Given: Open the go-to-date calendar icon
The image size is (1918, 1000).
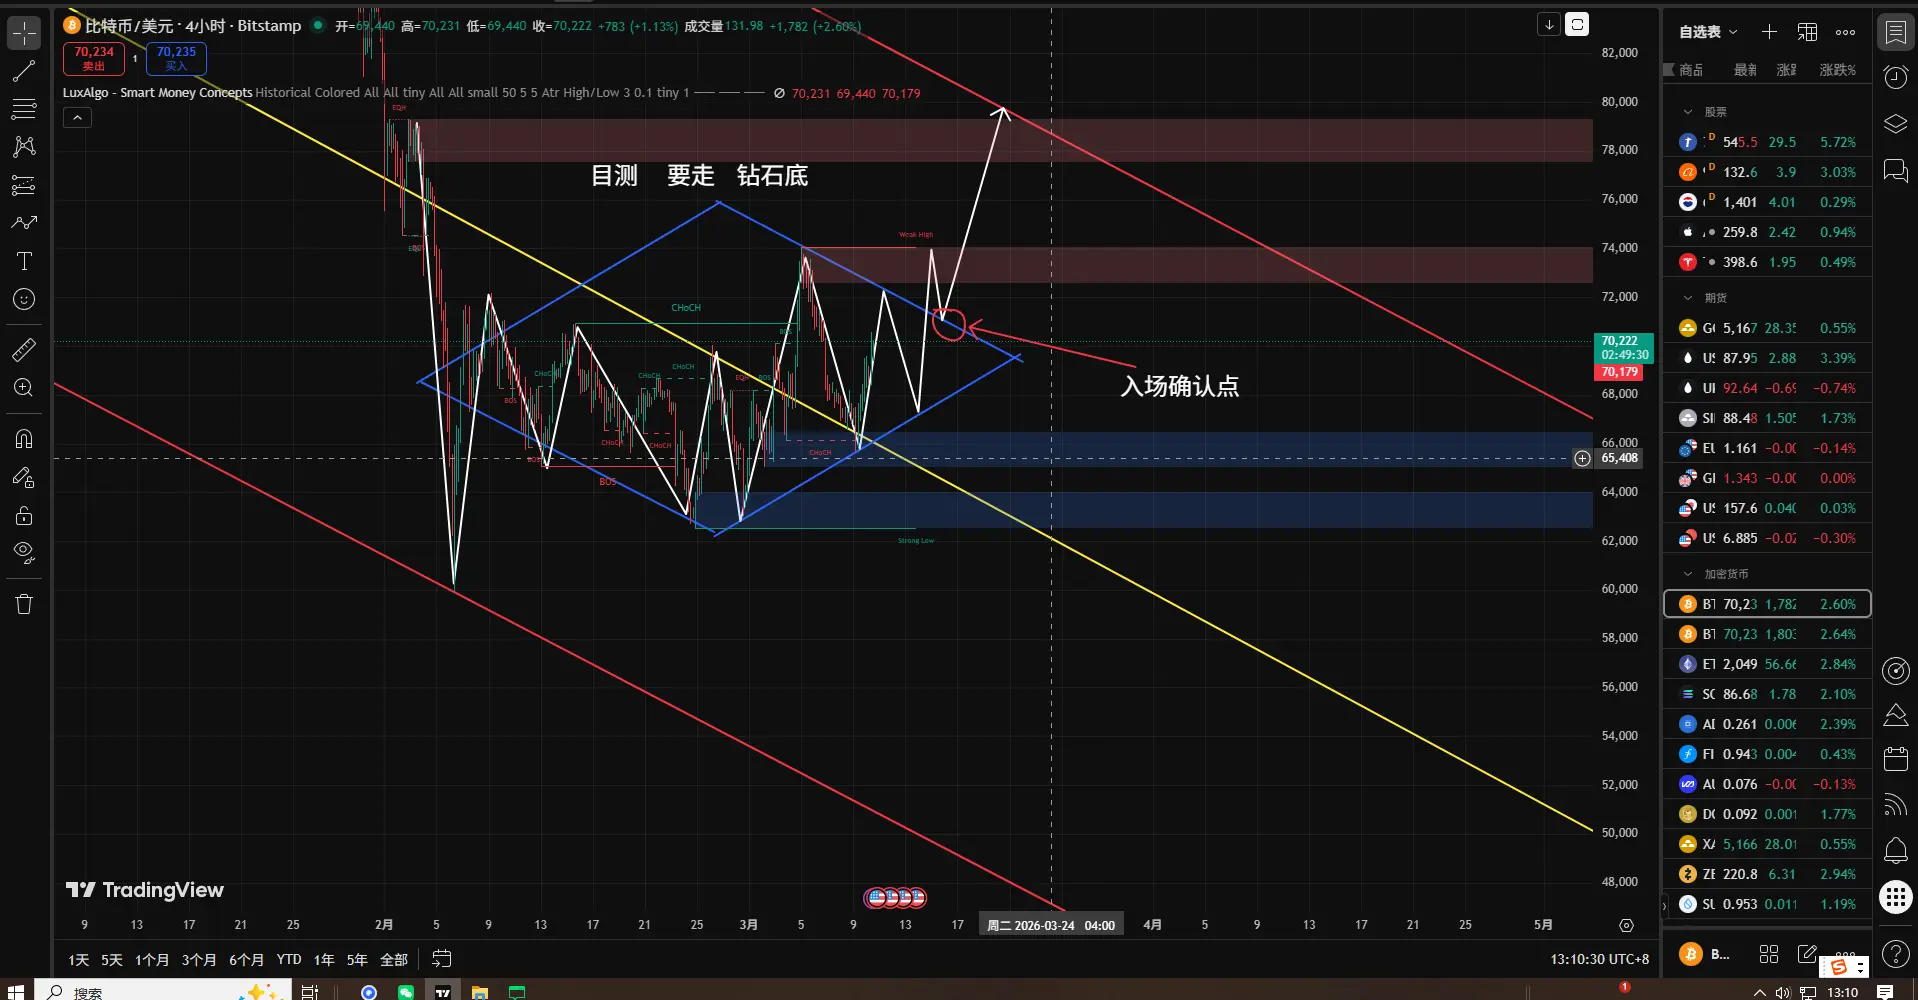Looking at the screenshot, I should [x=442, y=959].
